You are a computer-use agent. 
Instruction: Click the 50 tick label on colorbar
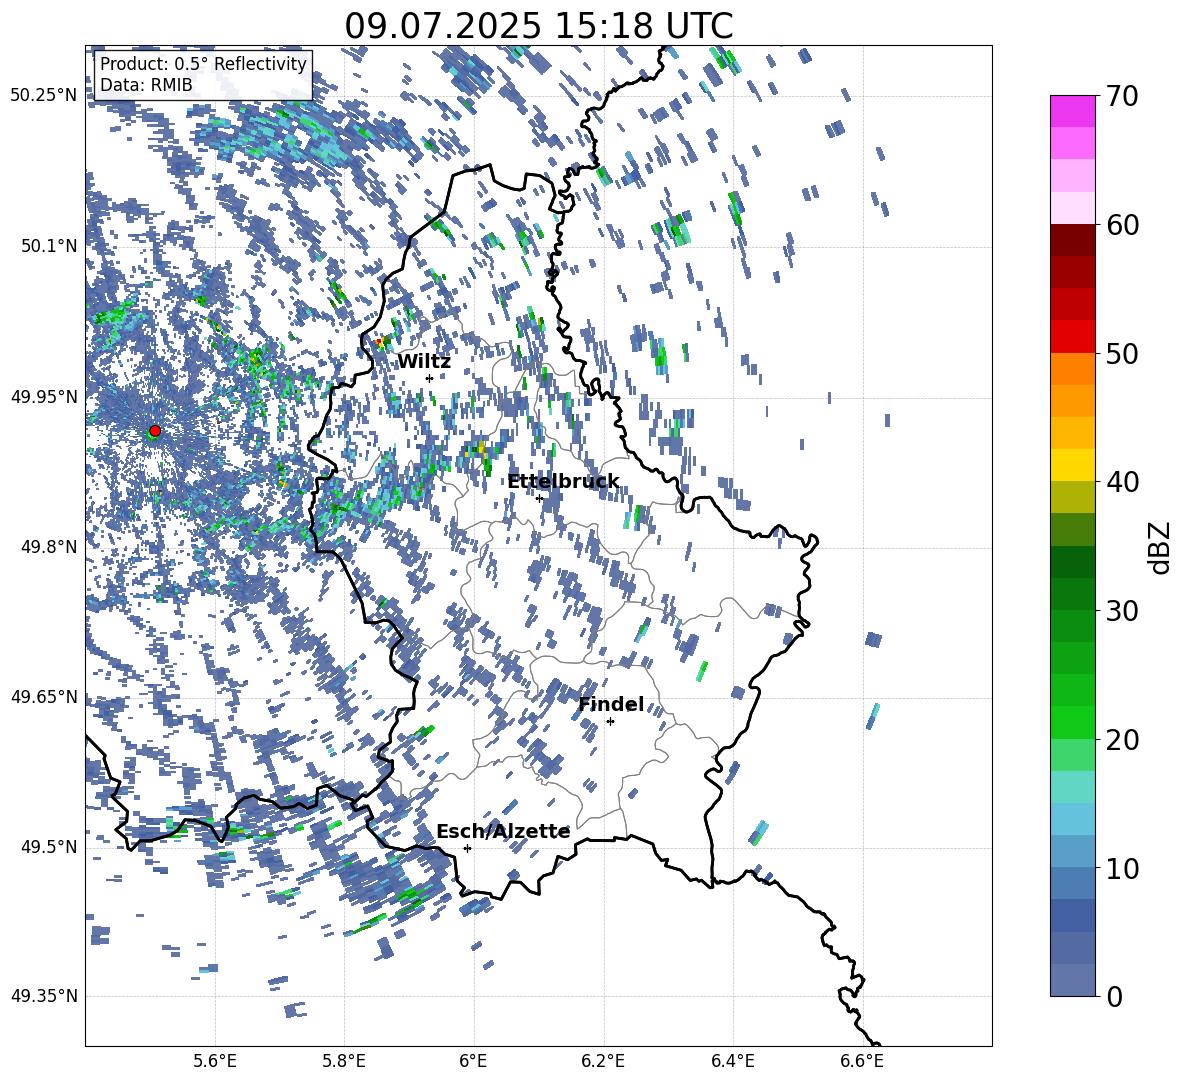[1122, 354]
